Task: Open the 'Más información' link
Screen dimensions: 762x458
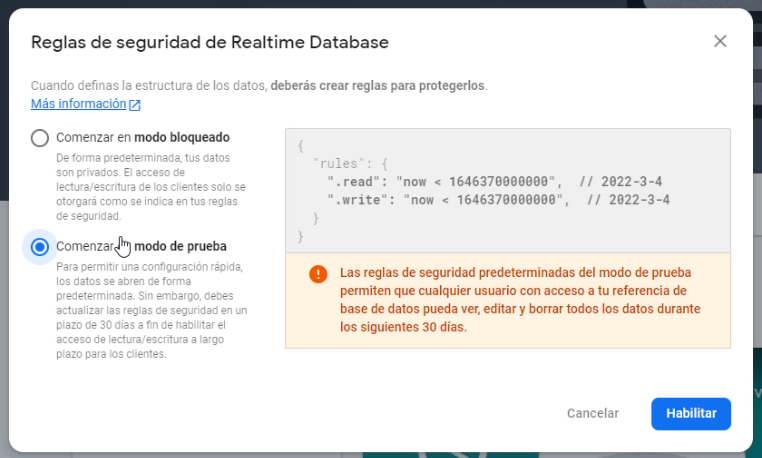Action: [x=78, y=104]
